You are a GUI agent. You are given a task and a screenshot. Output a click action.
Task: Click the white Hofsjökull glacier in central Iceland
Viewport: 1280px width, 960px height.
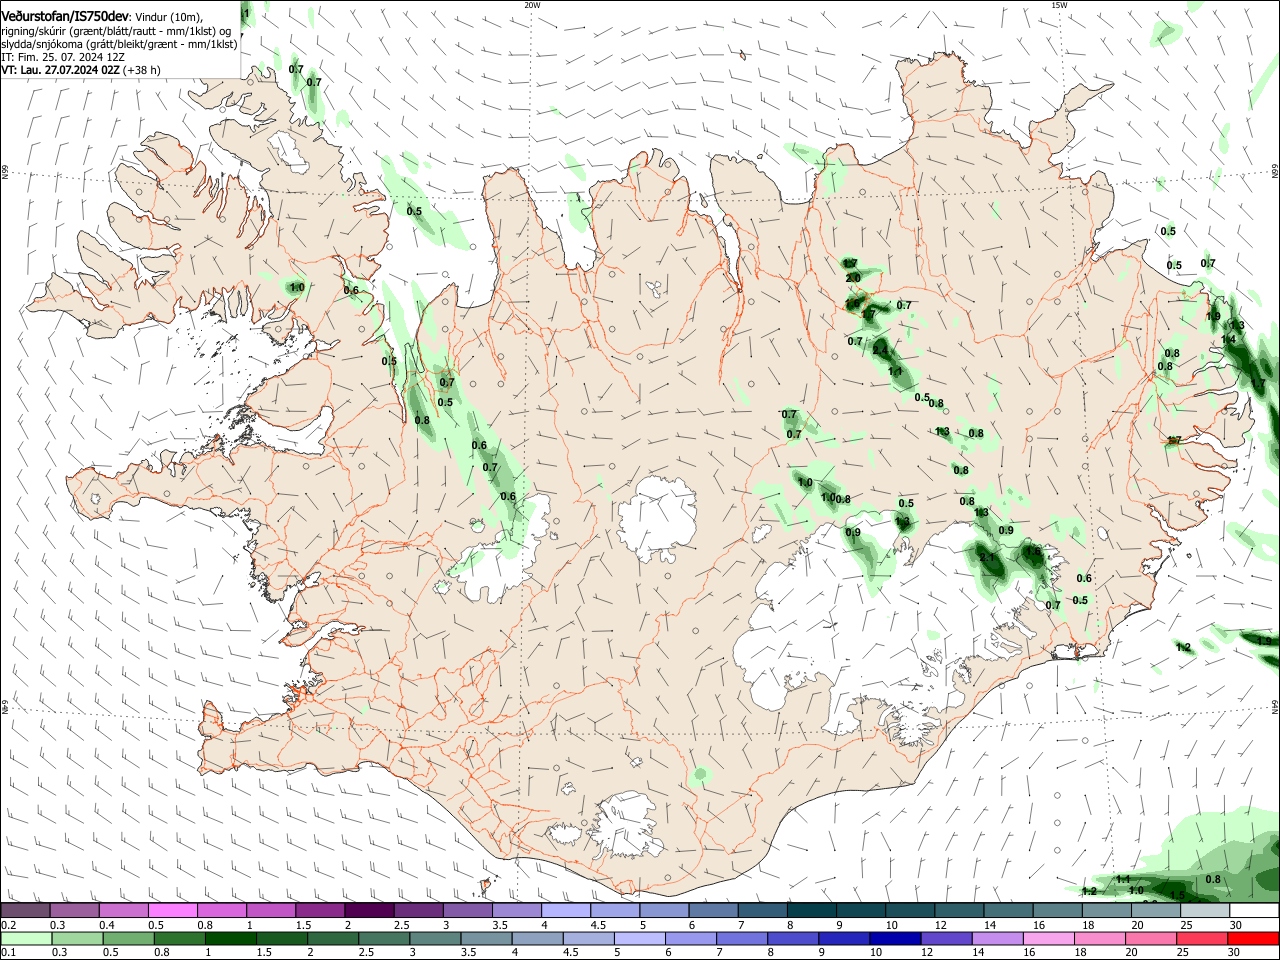click(657, 520)
